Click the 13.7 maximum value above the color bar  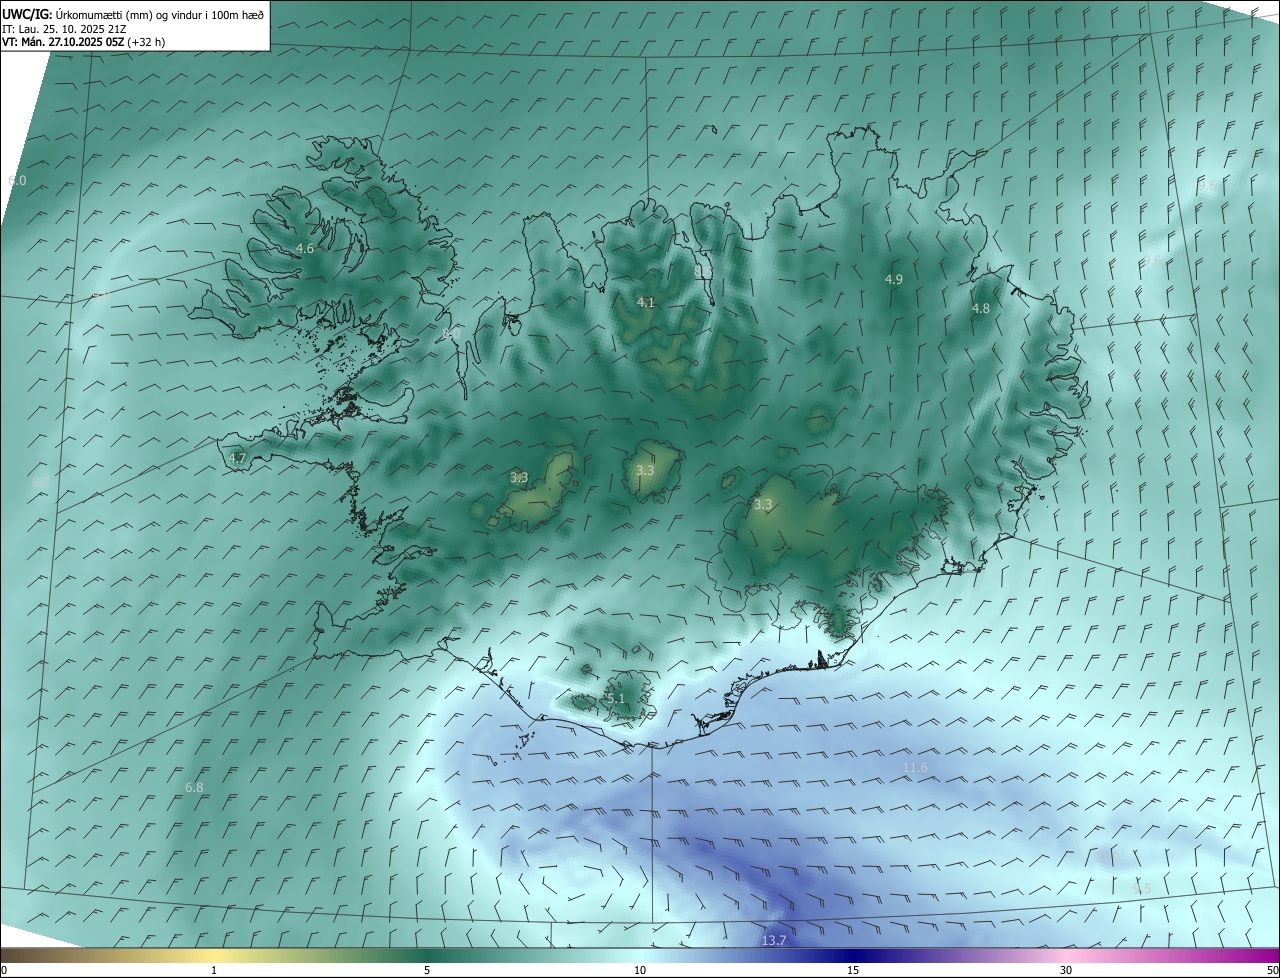point(774,941)
